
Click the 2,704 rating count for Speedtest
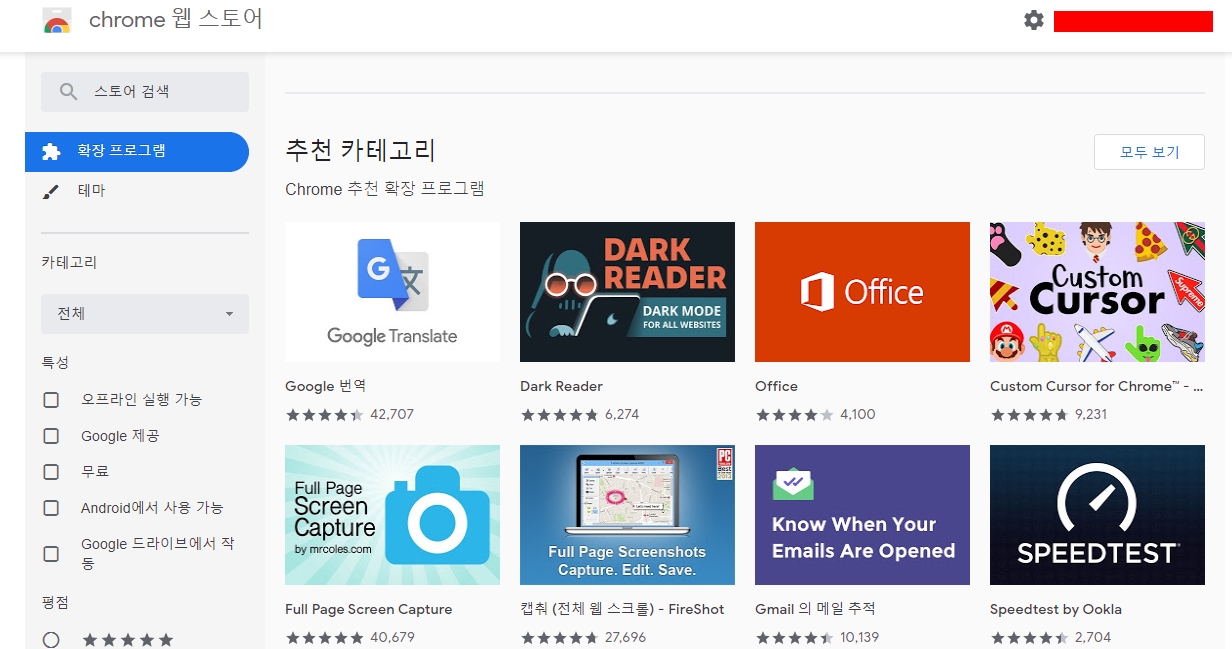pyautogui.click(x=1092, y=637)
